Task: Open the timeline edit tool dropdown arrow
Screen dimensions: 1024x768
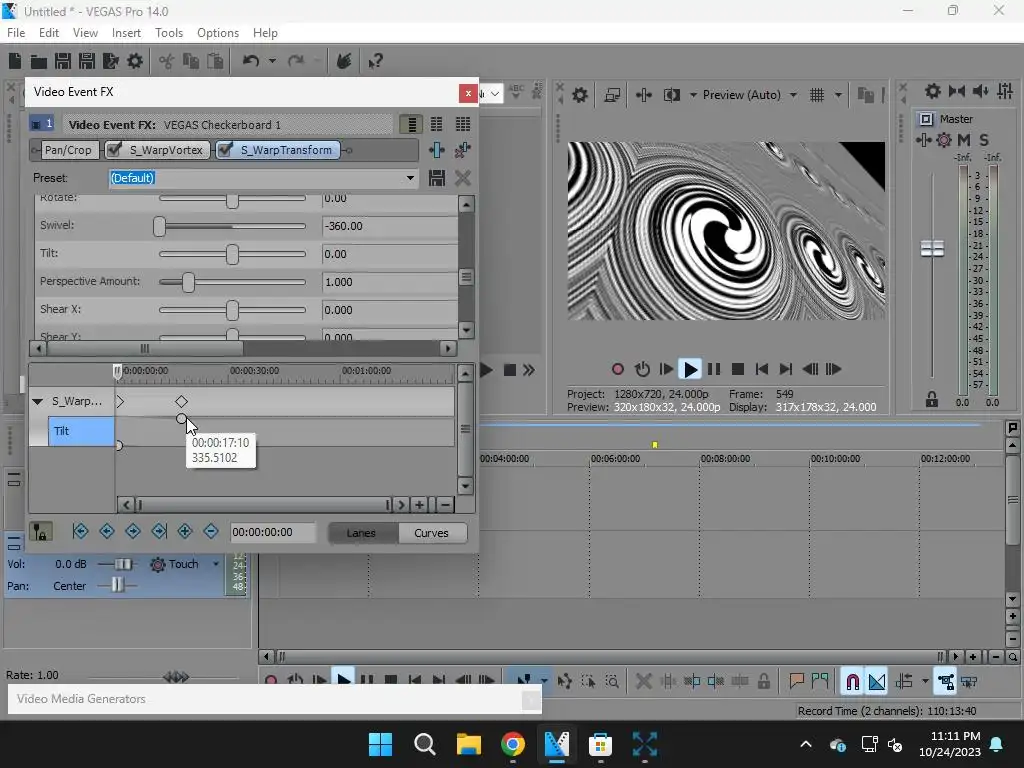Action: 544,682
